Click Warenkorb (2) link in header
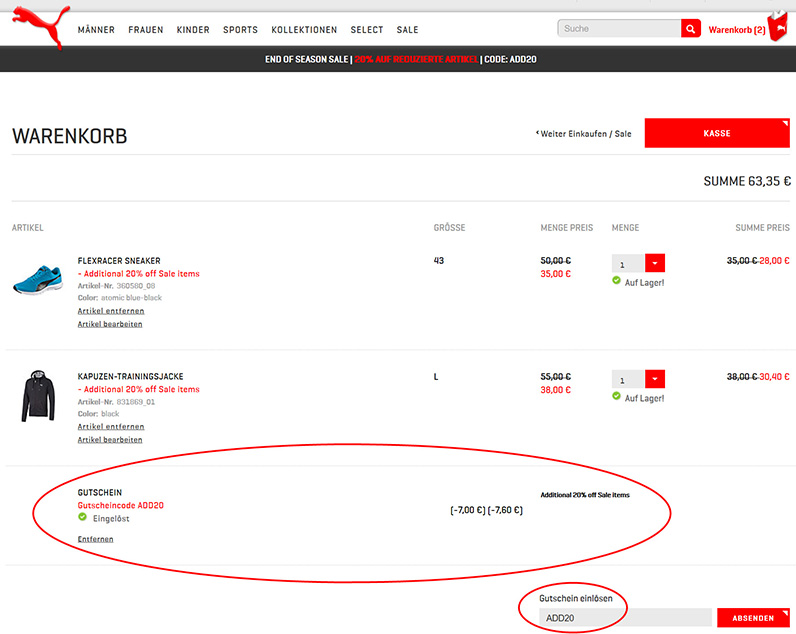Screen dimensions: 796x634 (x=737, y=30)
